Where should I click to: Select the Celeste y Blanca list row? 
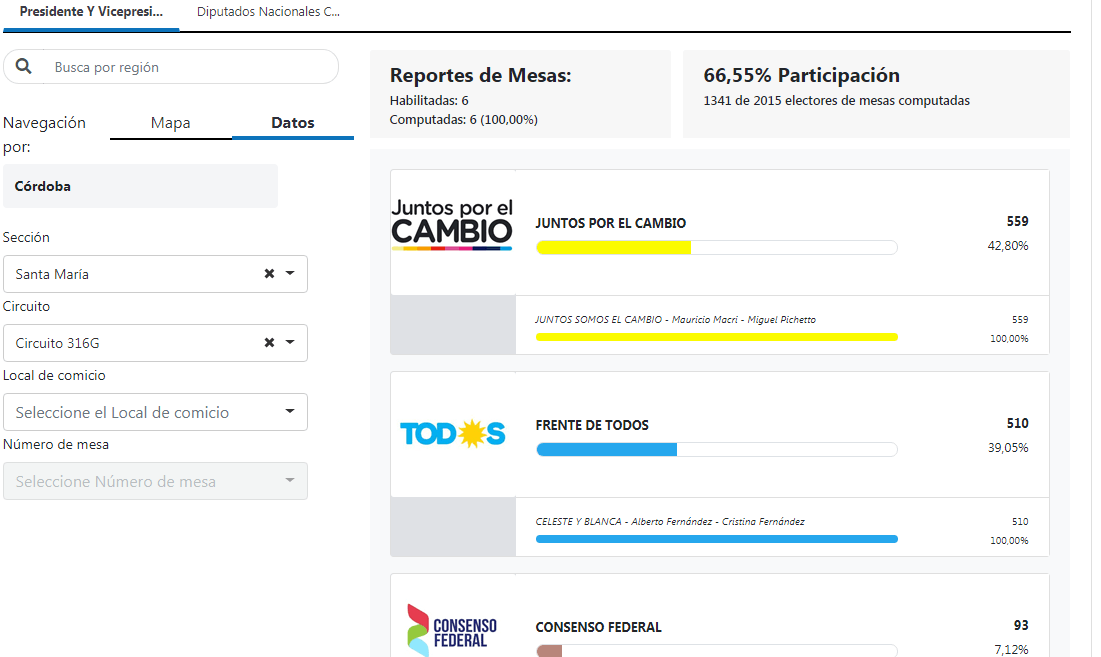pyautogui.click(x=782, y=528)
